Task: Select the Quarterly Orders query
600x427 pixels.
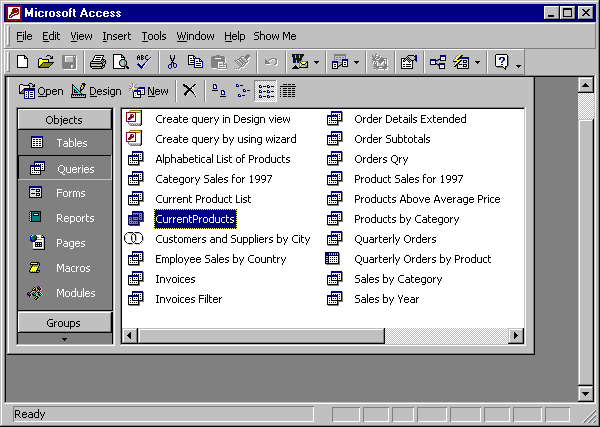Action: 395,239
